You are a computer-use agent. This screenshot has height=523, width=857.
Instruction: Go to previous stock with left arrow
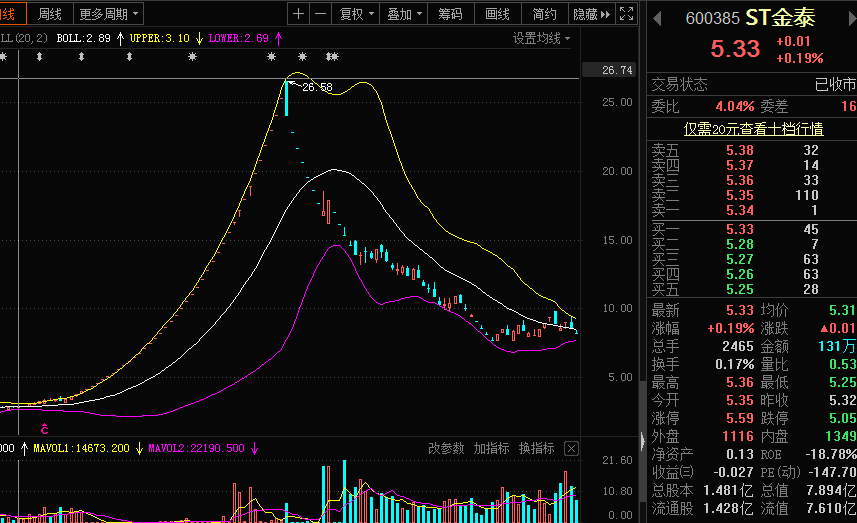(x=658, y=19)
